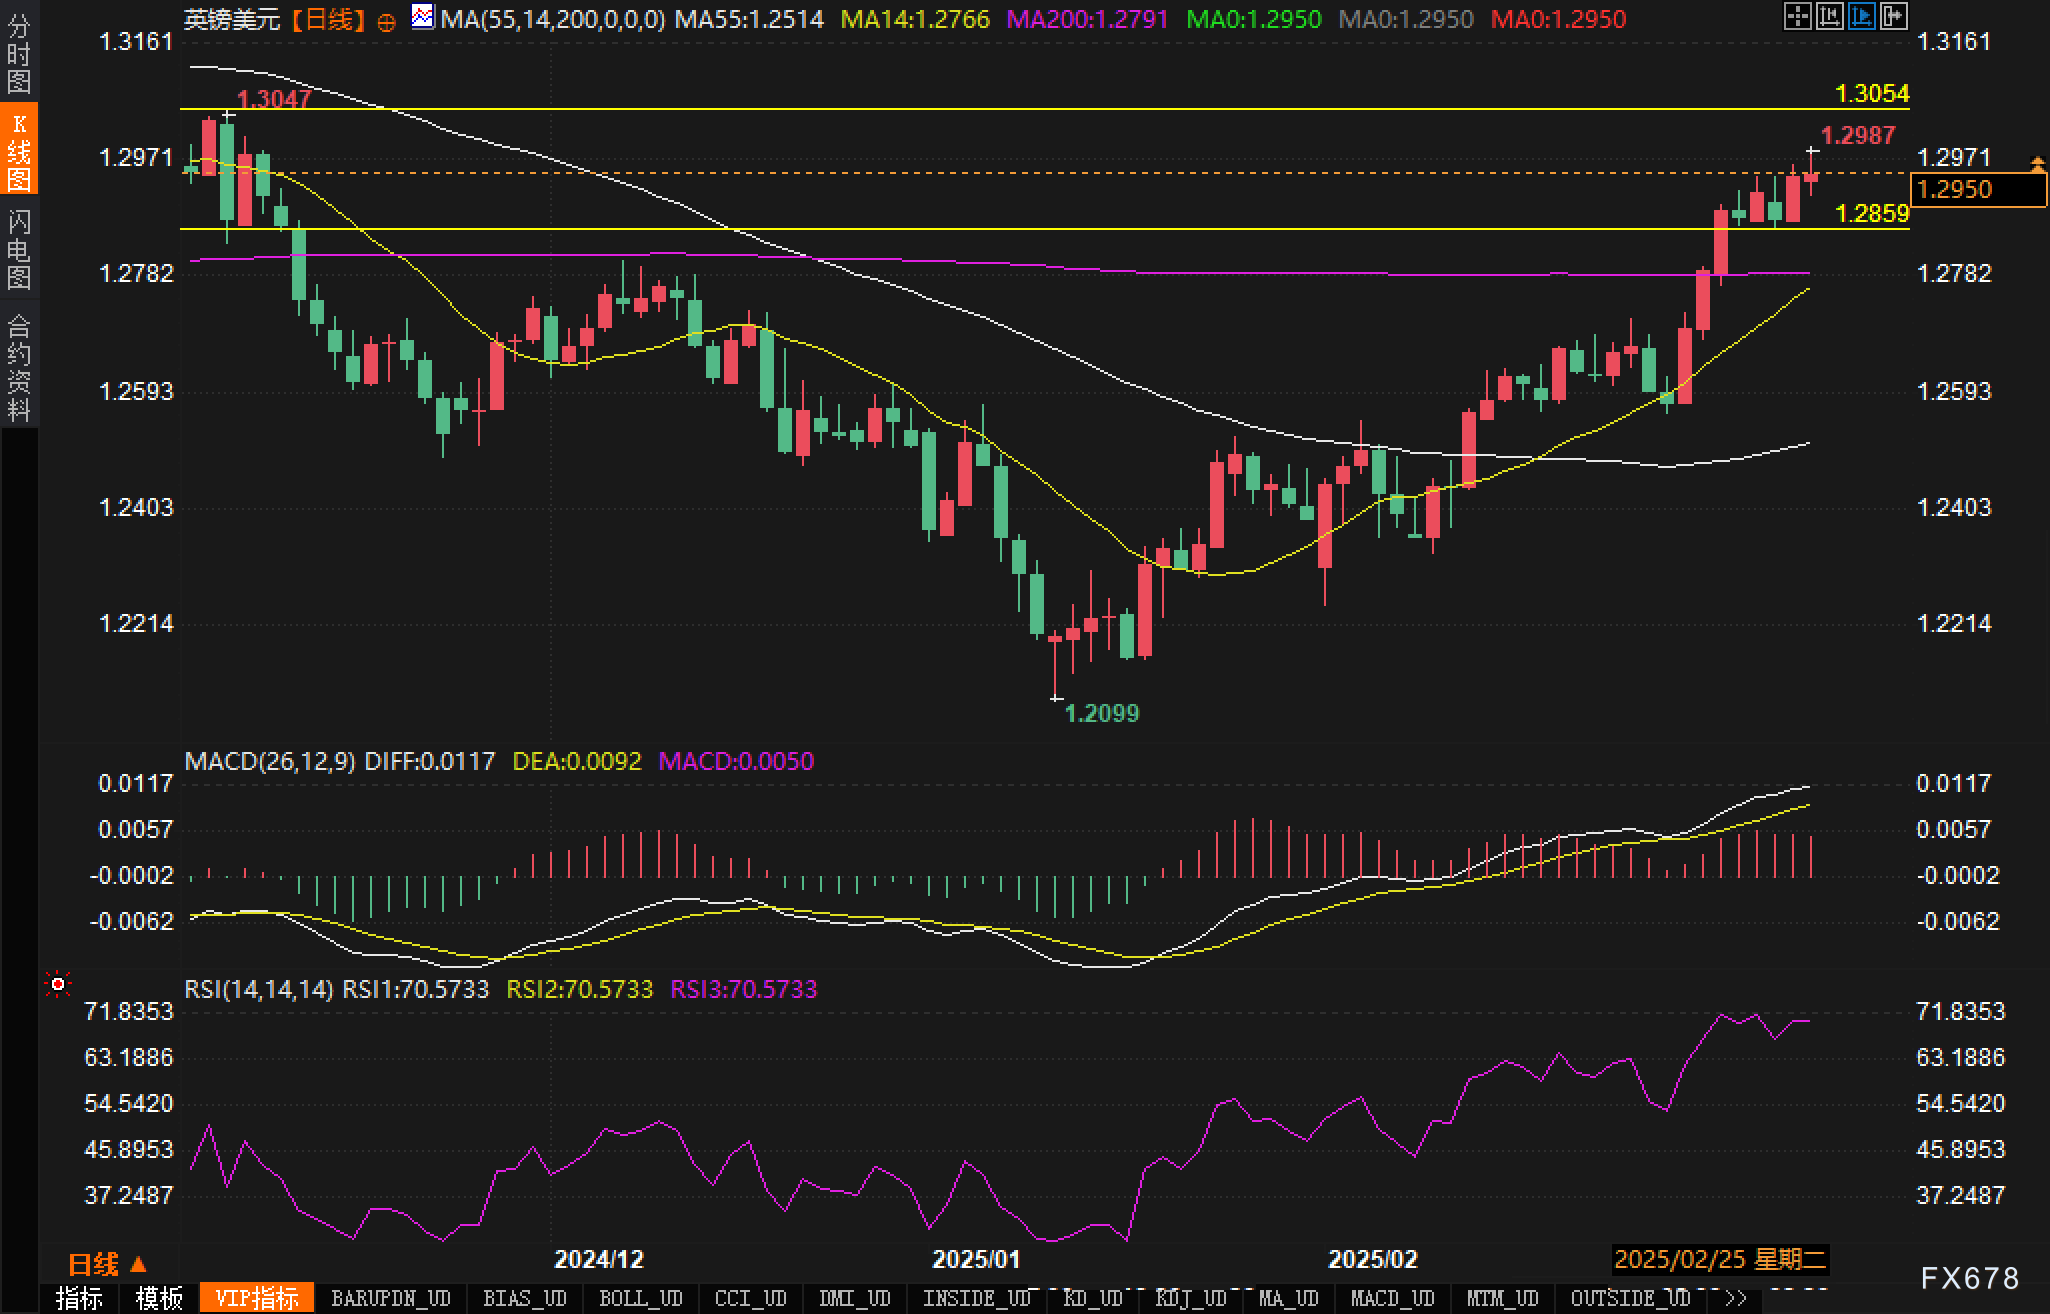Click the MA indicator chart icon

click(423, 17)
